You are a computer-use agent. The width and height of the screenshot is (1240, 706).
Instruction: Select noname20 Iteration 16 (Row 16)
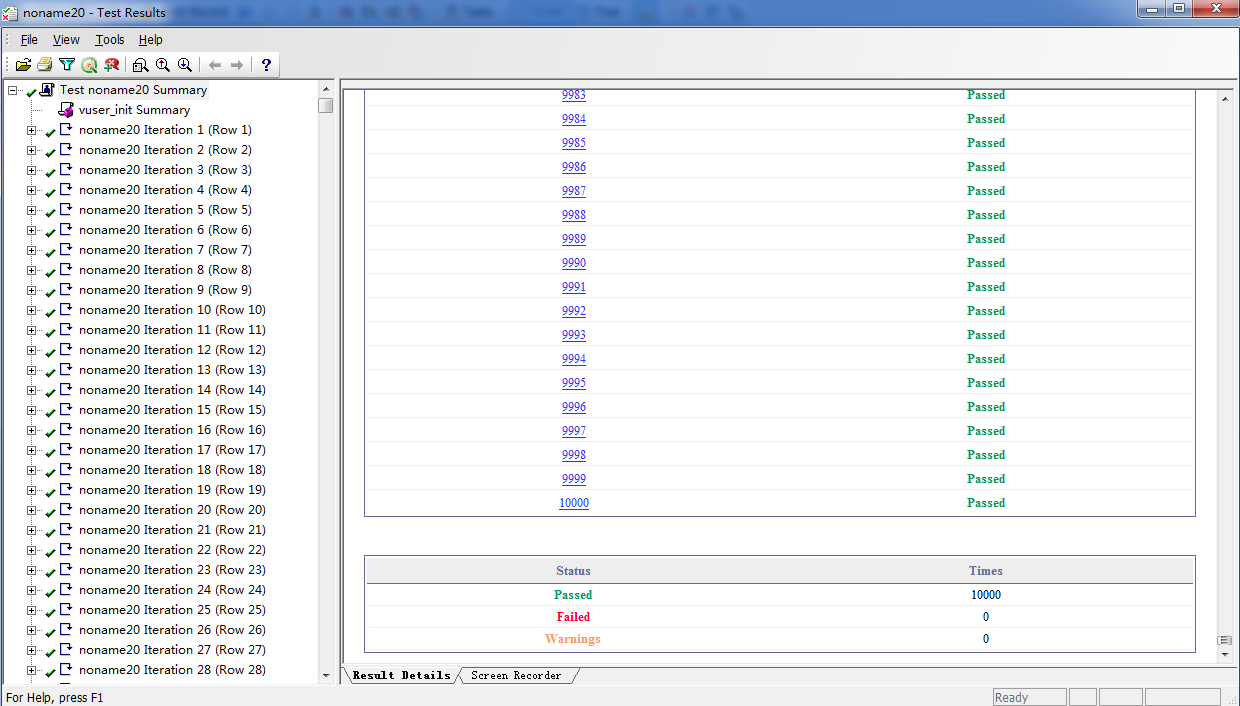pyautogui.click(x=172, y=430)
